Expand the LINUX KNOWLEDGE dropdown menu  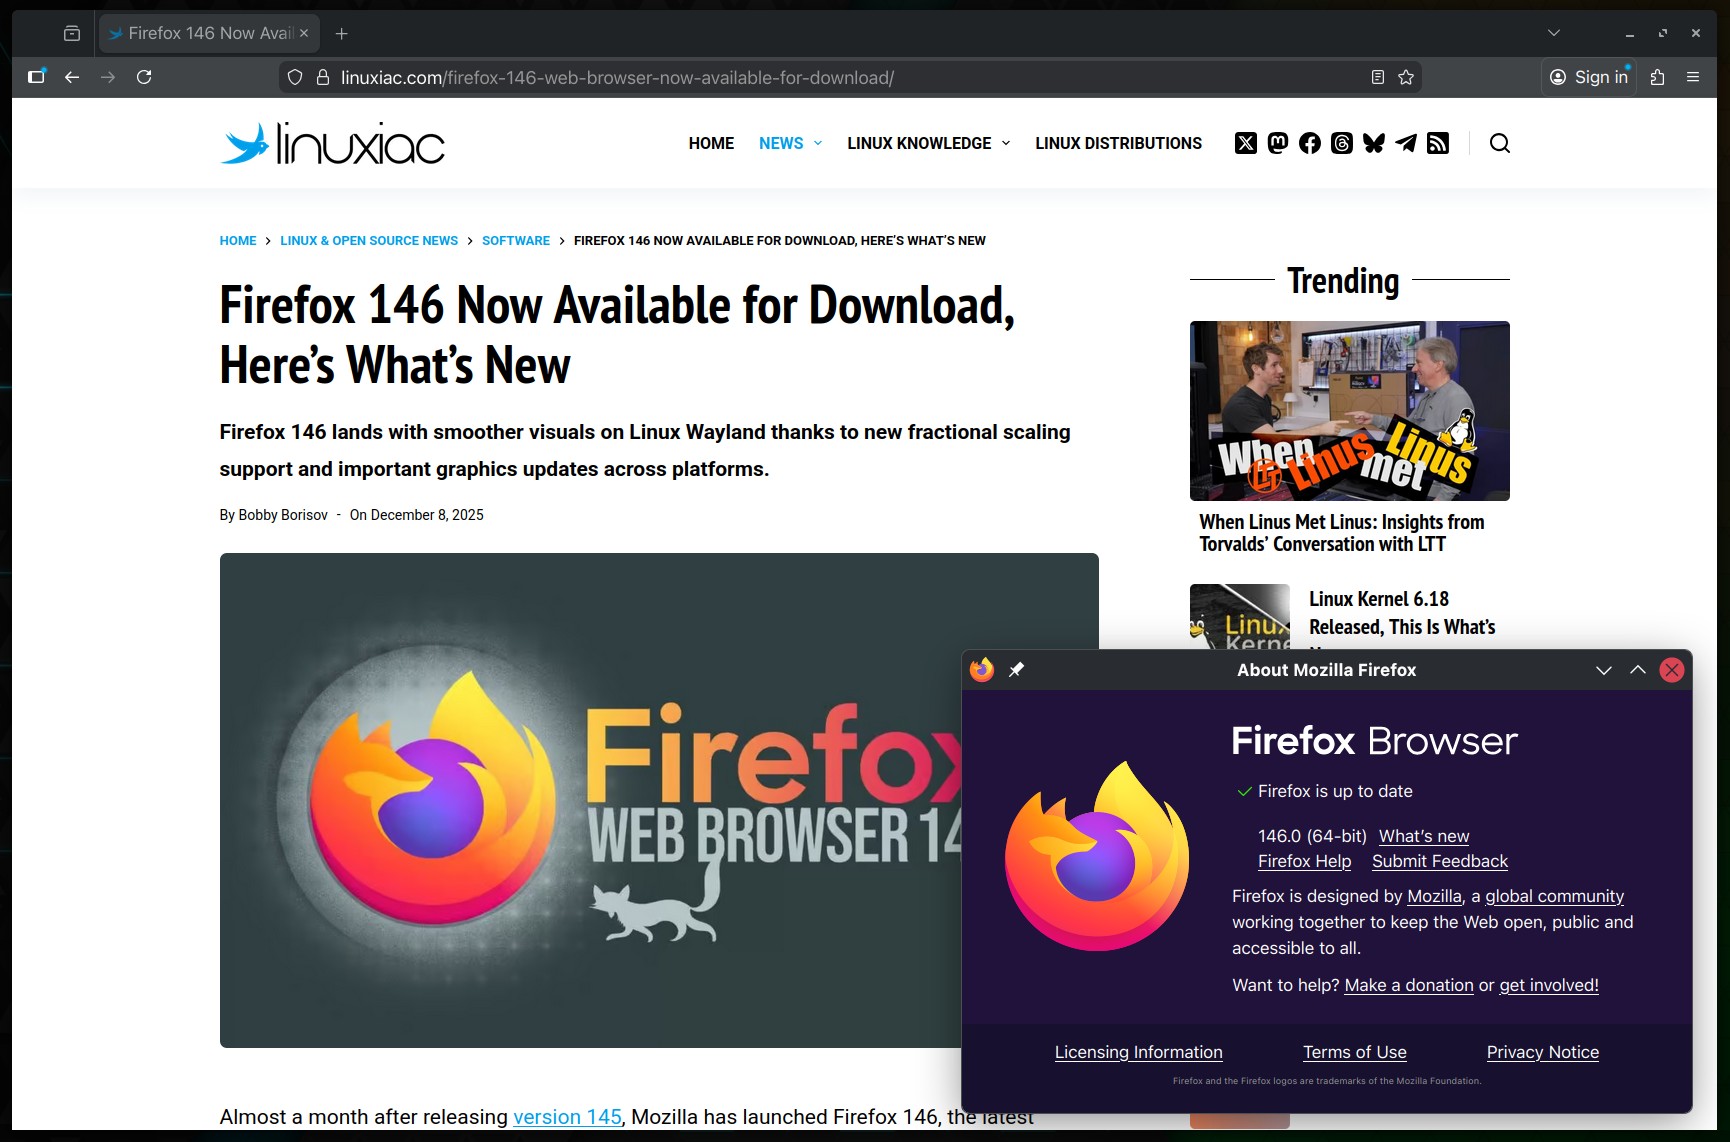coord(928,143)
